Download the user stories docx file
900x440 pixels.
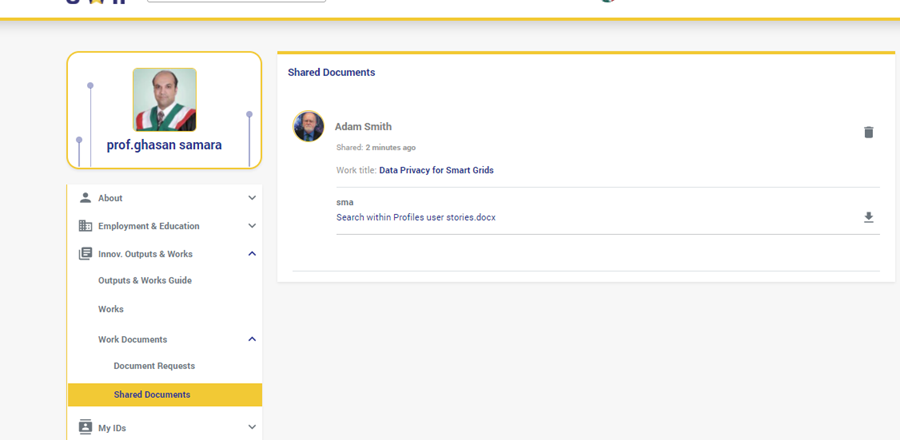coord(868,217)
